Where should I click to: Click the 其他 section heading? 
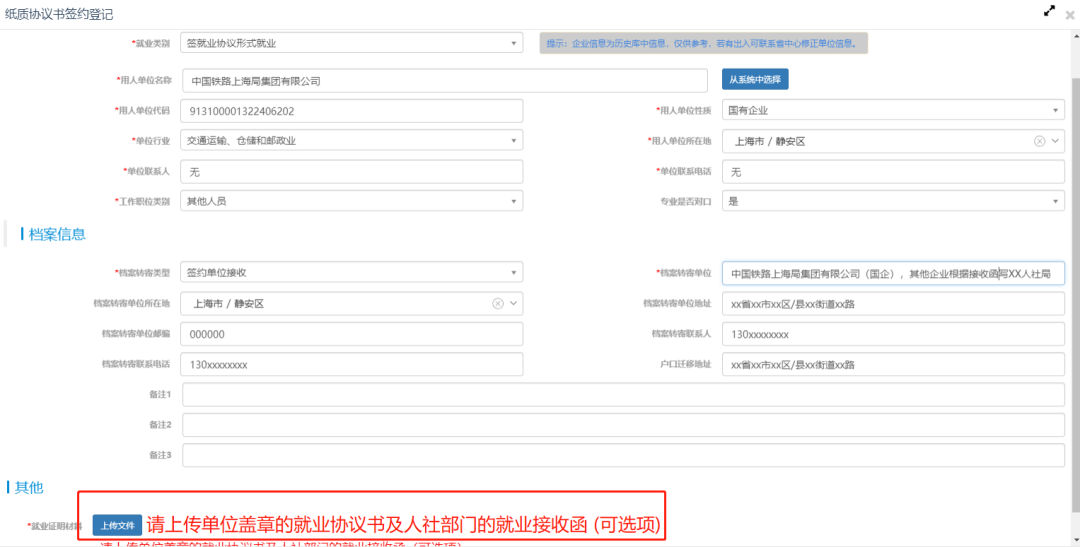point(29,488)
